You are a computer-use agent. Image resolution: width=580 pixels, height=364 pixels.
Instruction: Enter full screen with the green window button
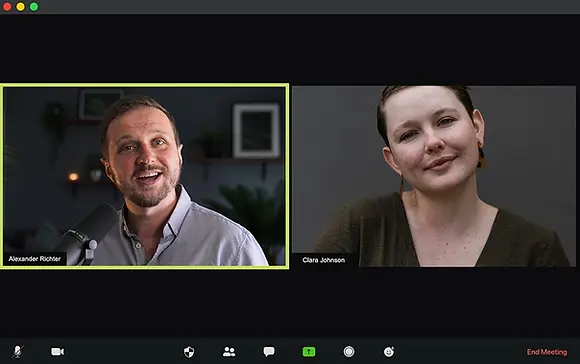pyautogui.click(x=34, y=7)
